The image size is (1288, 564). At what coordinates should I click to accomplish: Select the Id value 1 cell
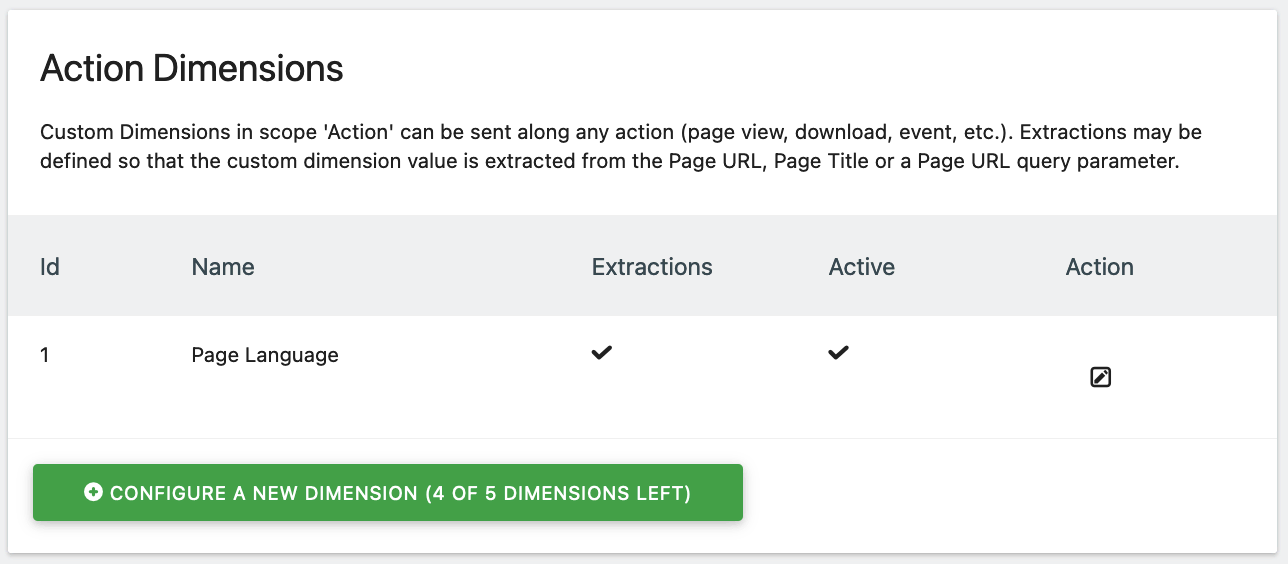click(45, 355)
